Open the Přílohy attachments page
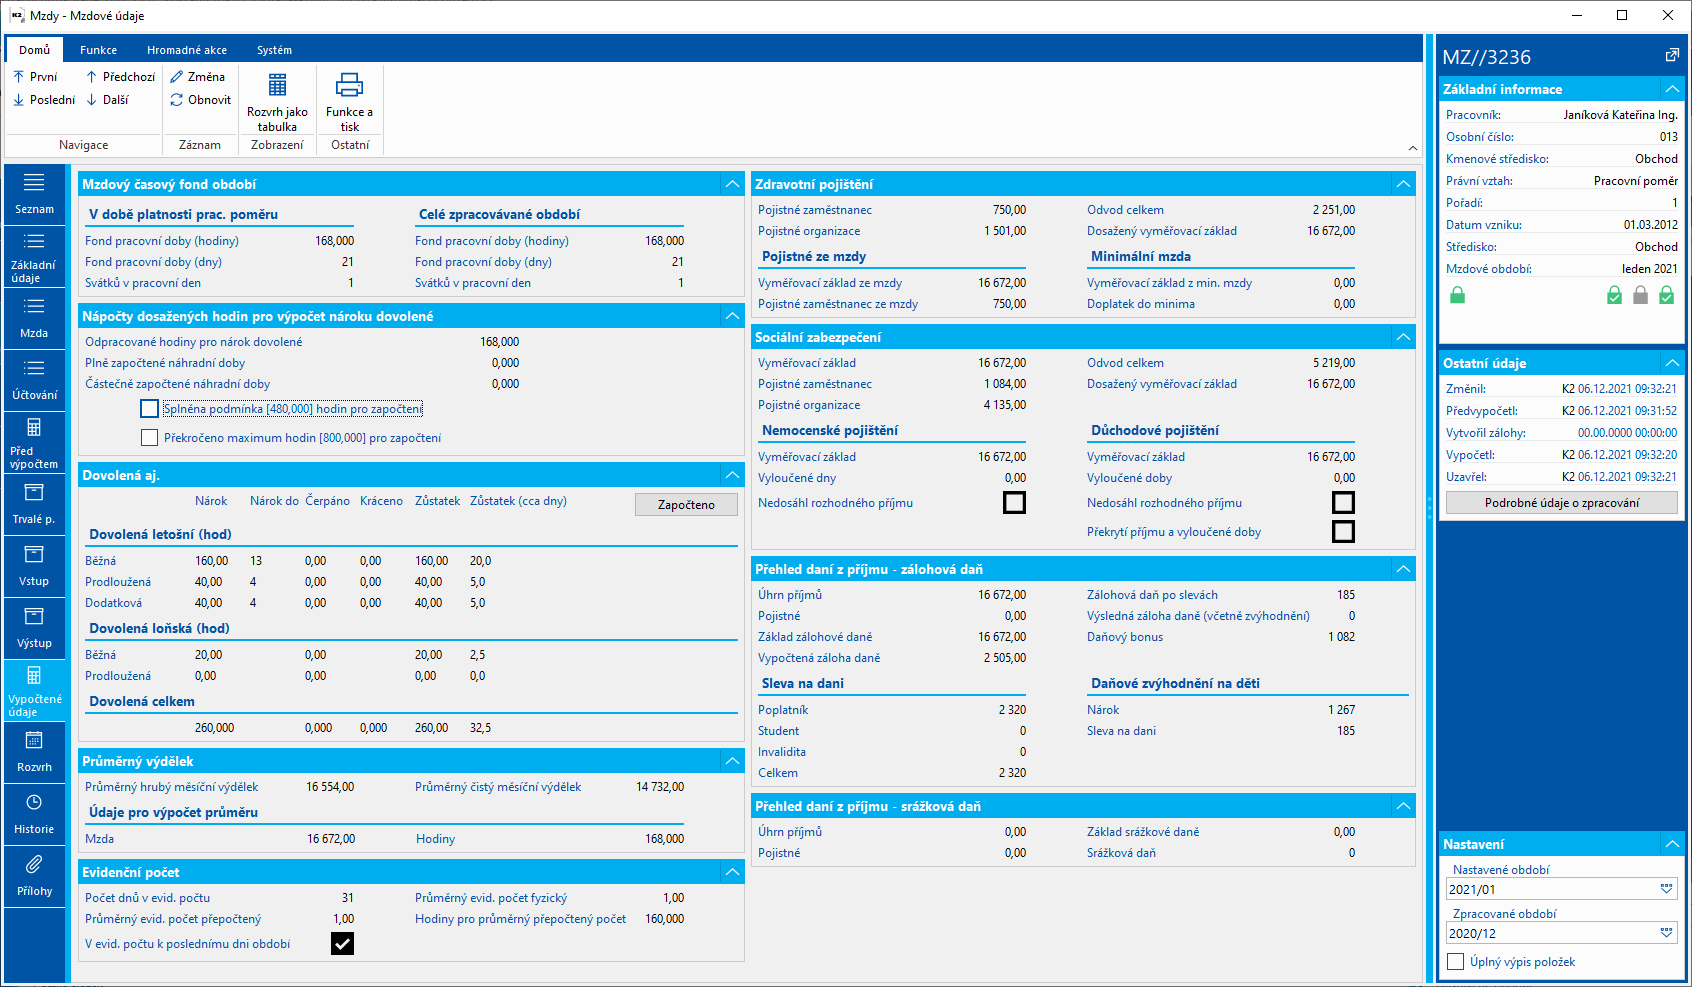Screen dimensions: 1692x987 (34, 876)
